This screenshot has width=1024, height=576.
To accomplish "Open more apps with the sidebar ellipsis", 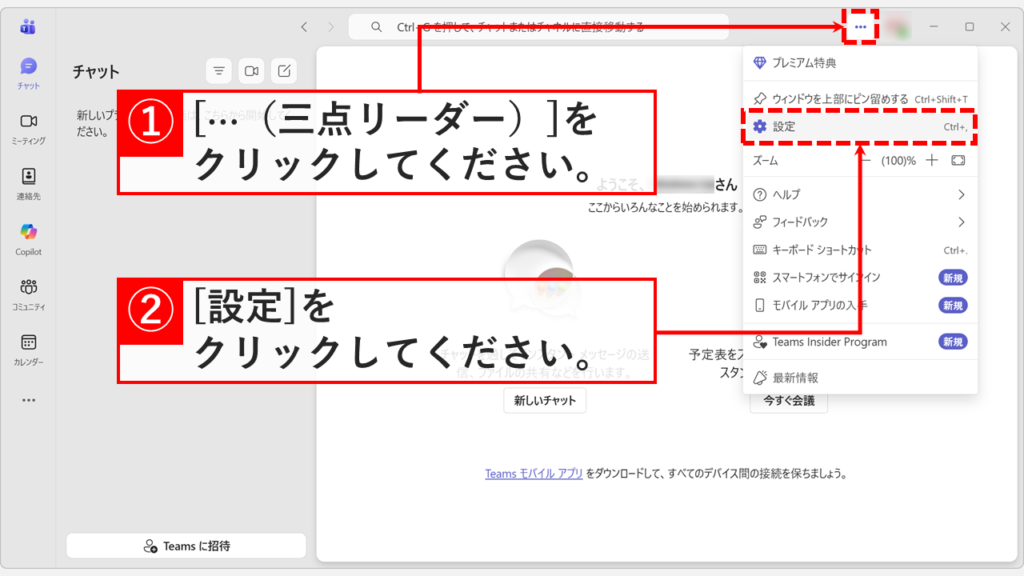I will (27, 400).
